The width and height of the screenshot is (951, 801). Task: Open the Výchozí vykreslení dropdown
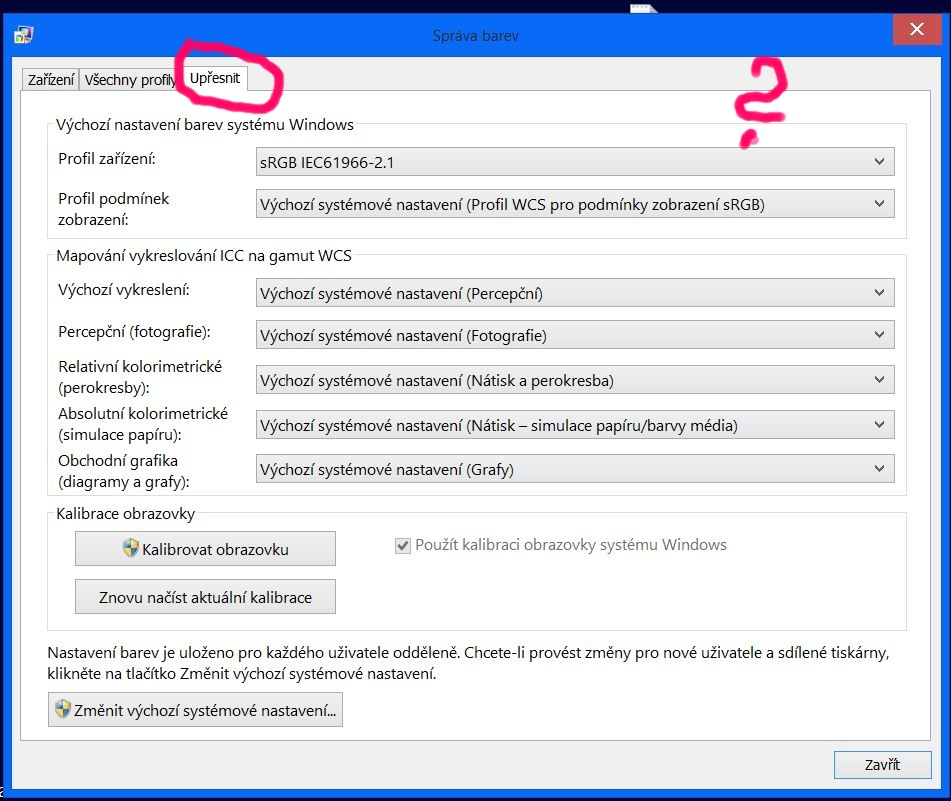[575, 293]
